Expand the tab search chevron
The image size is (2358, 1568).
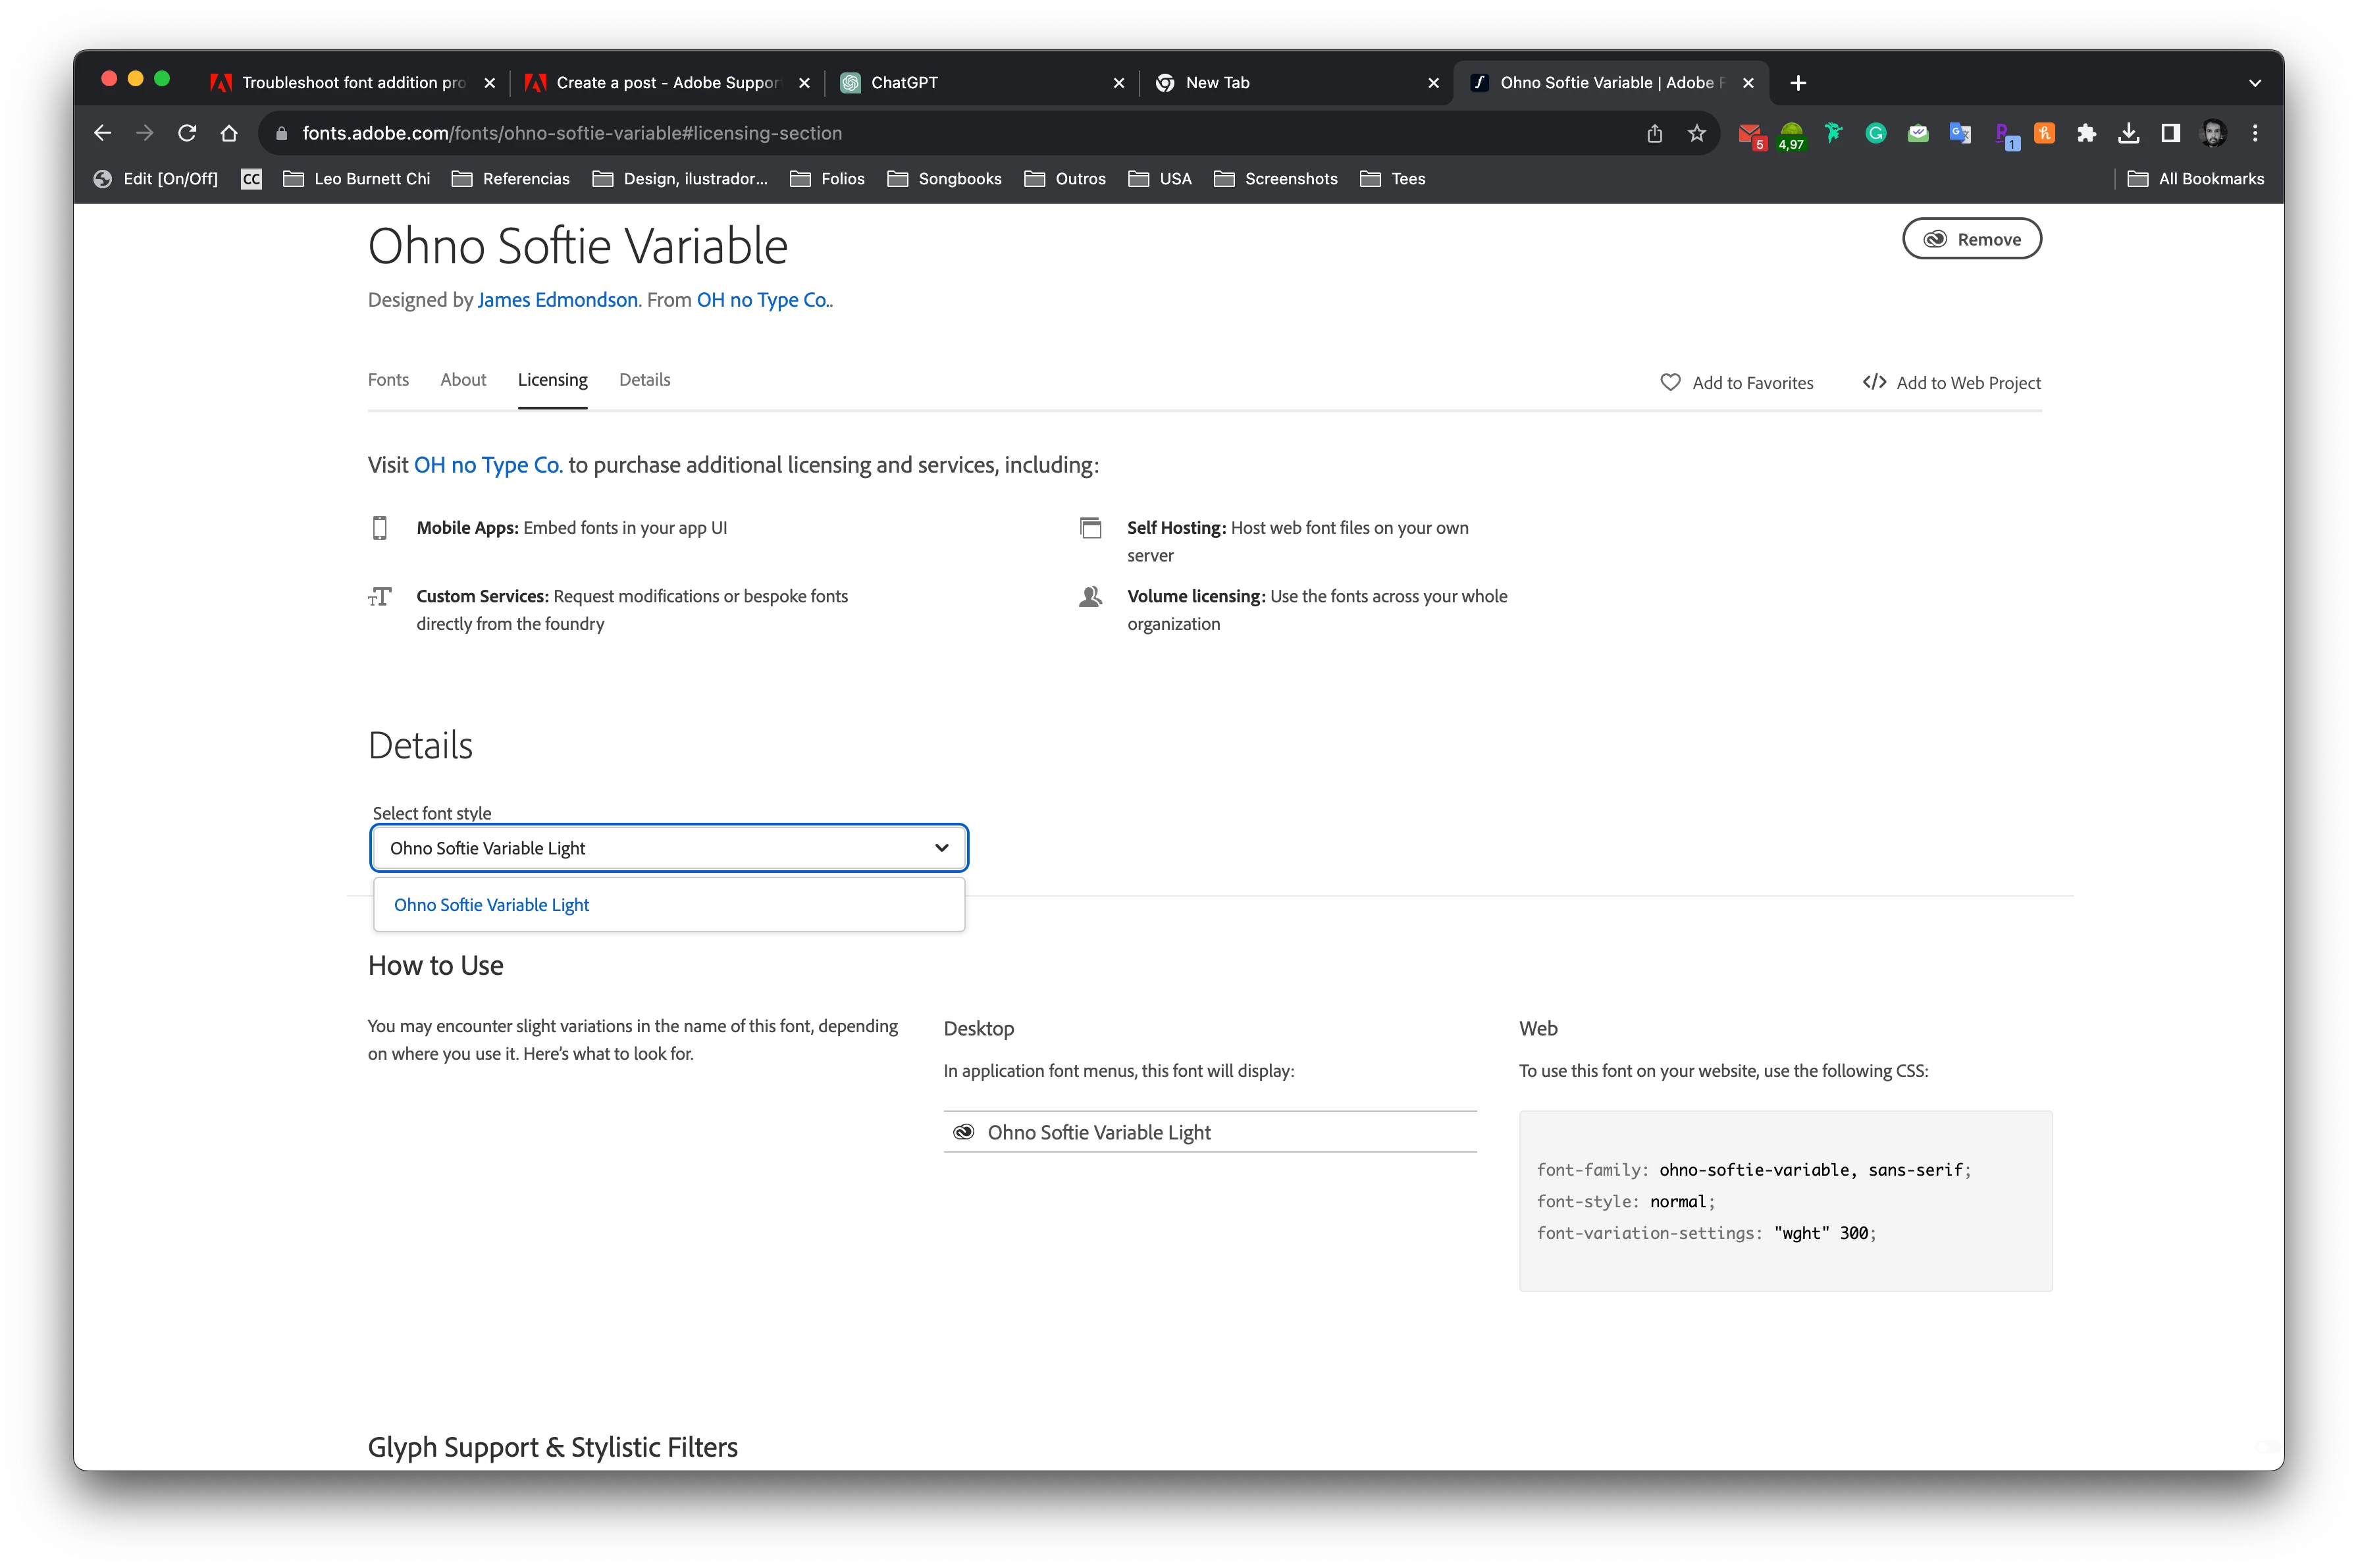click(x=2255, y=83)
